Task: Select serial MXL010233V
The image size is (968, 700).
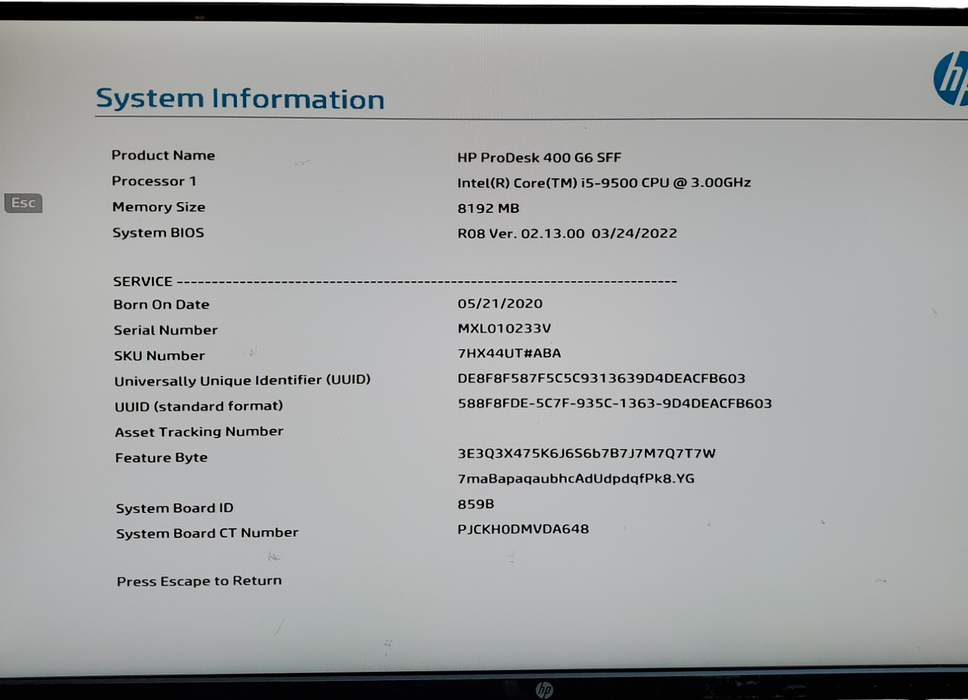Action: [x=504, y=328]
